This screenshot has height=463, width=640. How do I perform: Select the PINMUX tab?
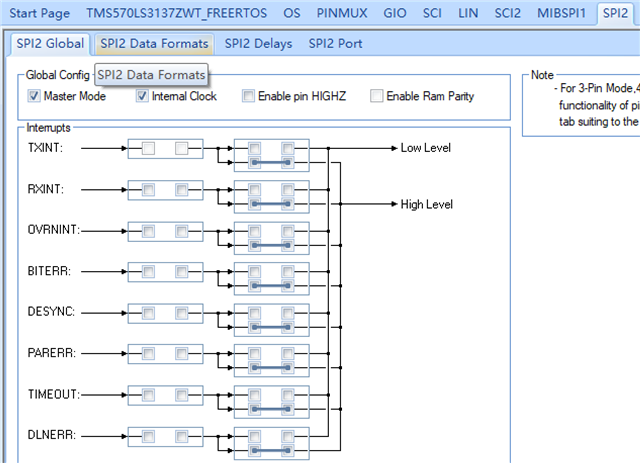[x=342, y=13]
